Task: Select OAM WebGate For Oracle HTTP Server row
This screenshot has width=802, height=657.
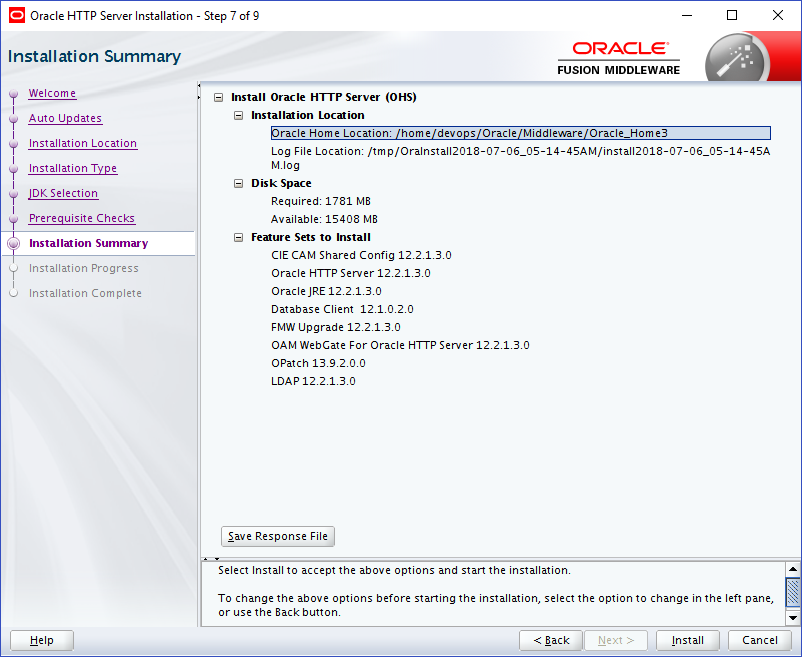Action: click(x=400, y=345)
